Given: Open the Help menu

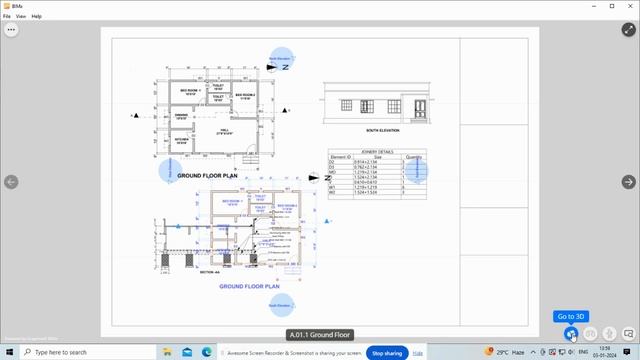Looking at the screenshot, I should coord(36,16).
